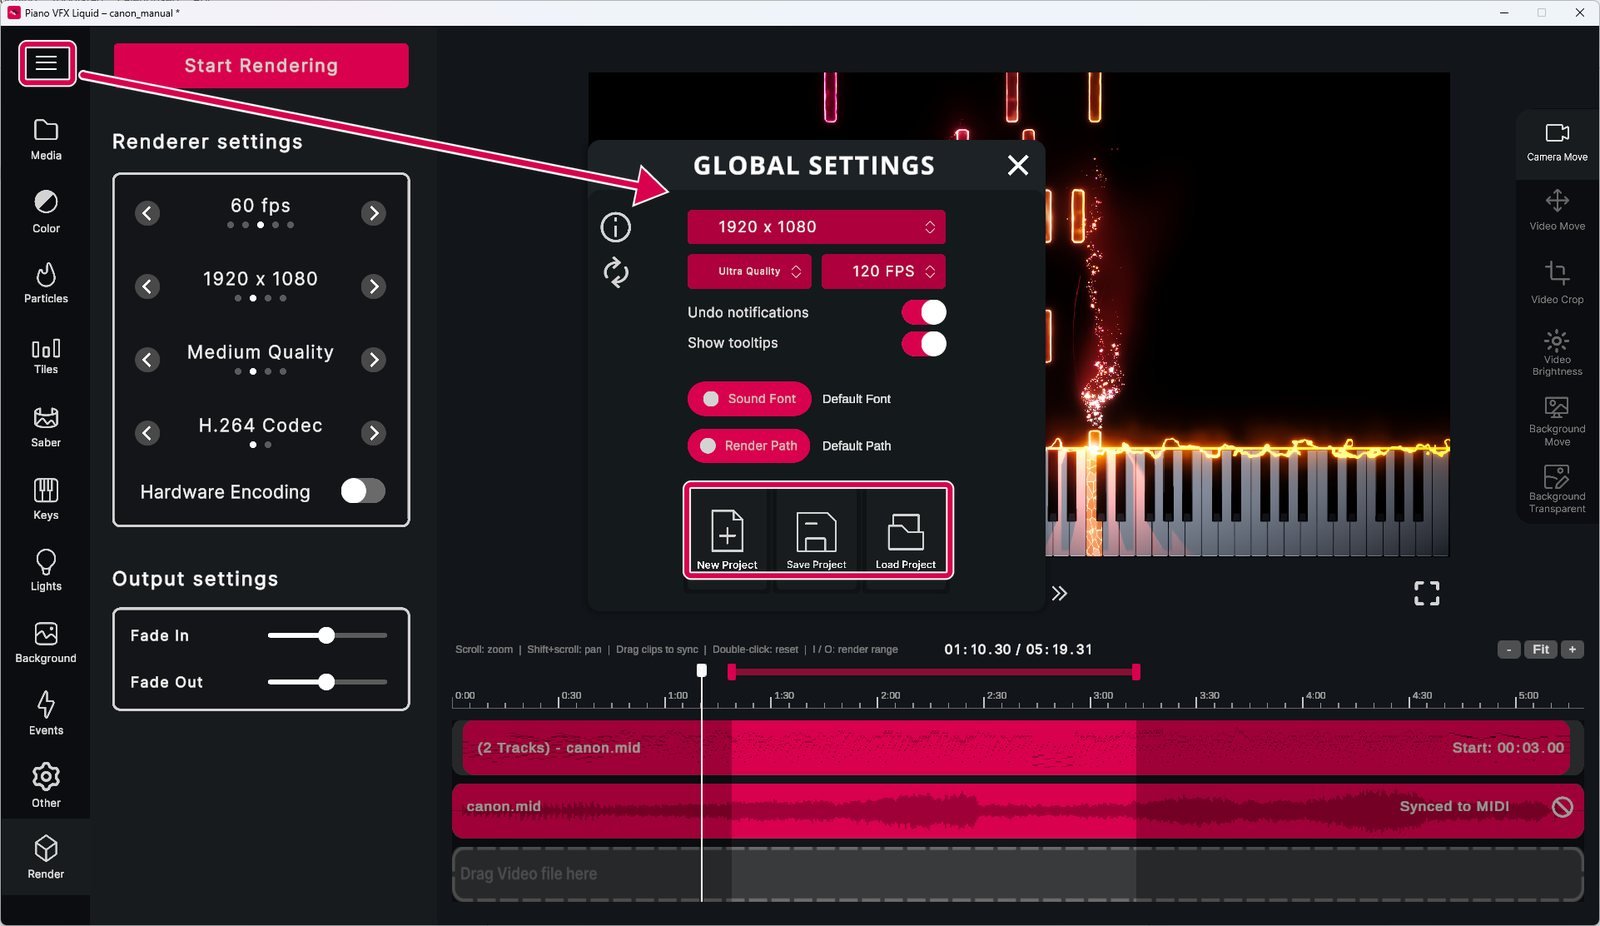Select the Video Move tool
This screenshot has height=926, width=1600.
click(x=1557, y=211)
